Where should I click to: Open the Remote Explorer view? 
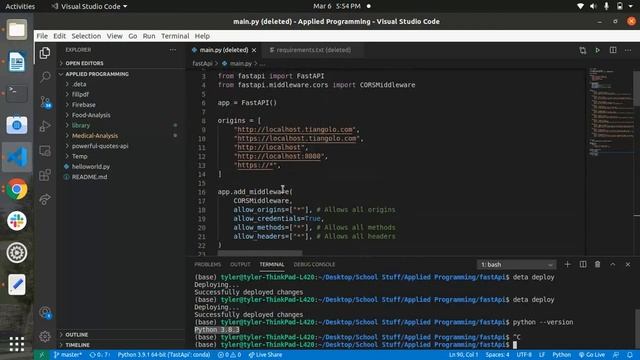[45, 151]
